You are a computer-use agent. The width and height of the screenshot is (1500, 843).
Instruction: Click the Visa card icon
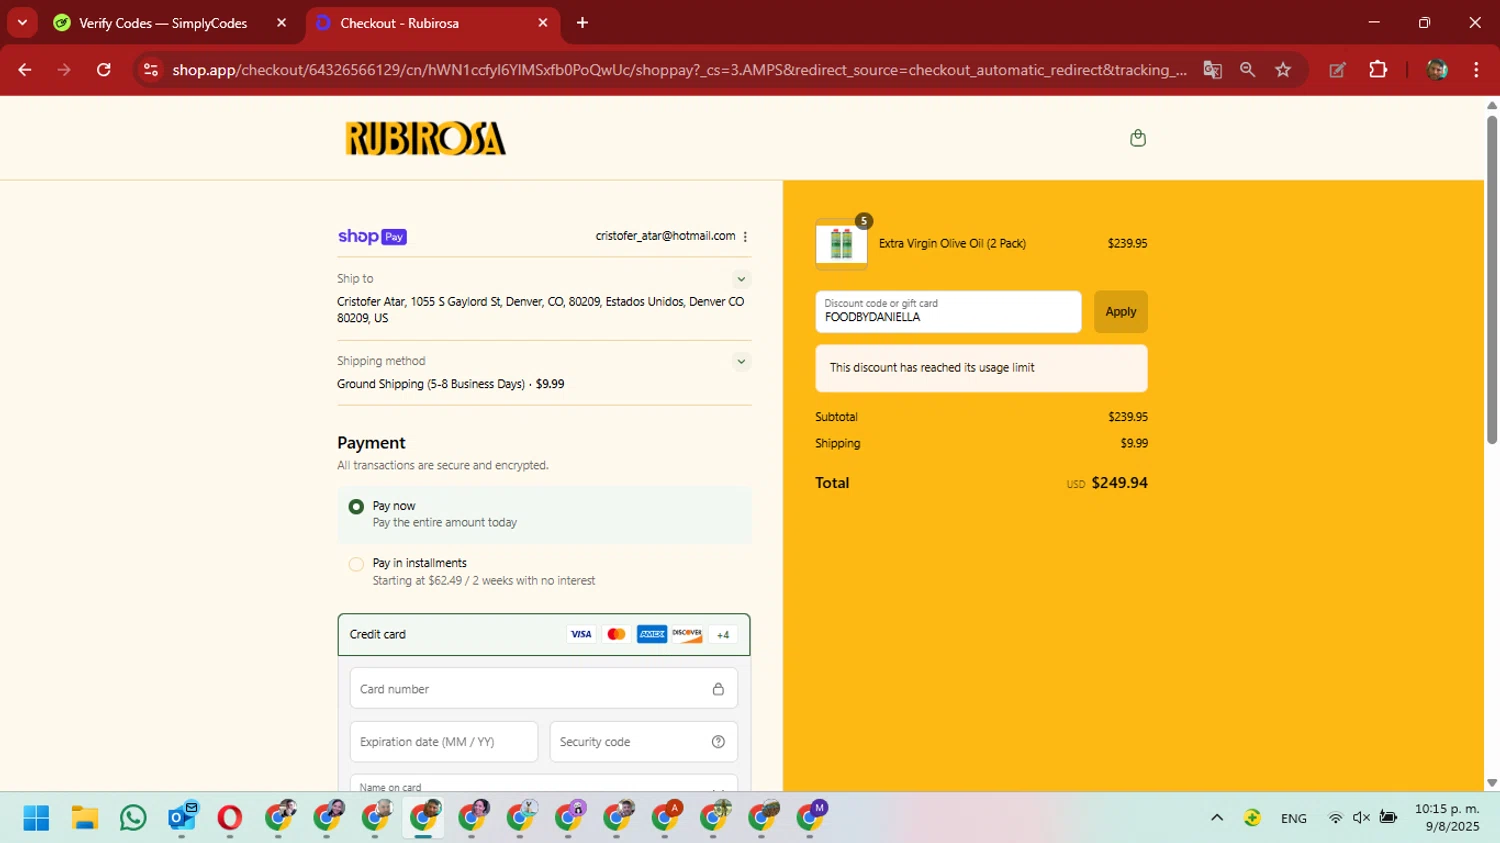581,634
